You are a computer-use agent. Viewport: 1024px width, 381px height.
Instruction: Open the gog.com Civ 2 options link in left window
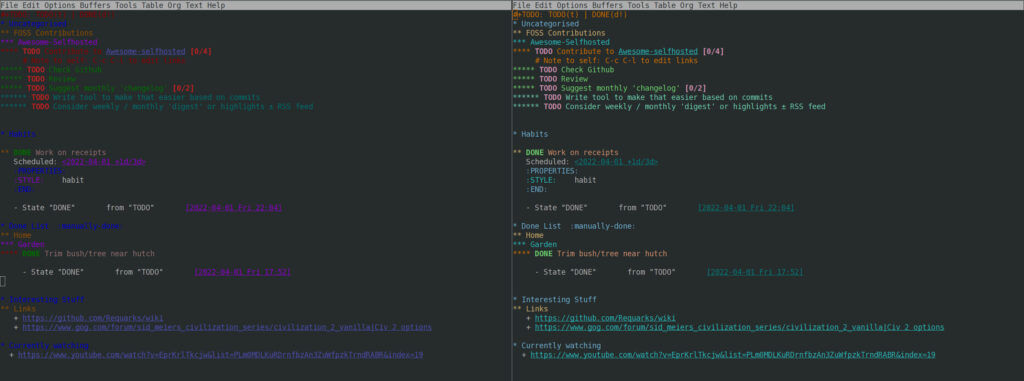point(227,327)
